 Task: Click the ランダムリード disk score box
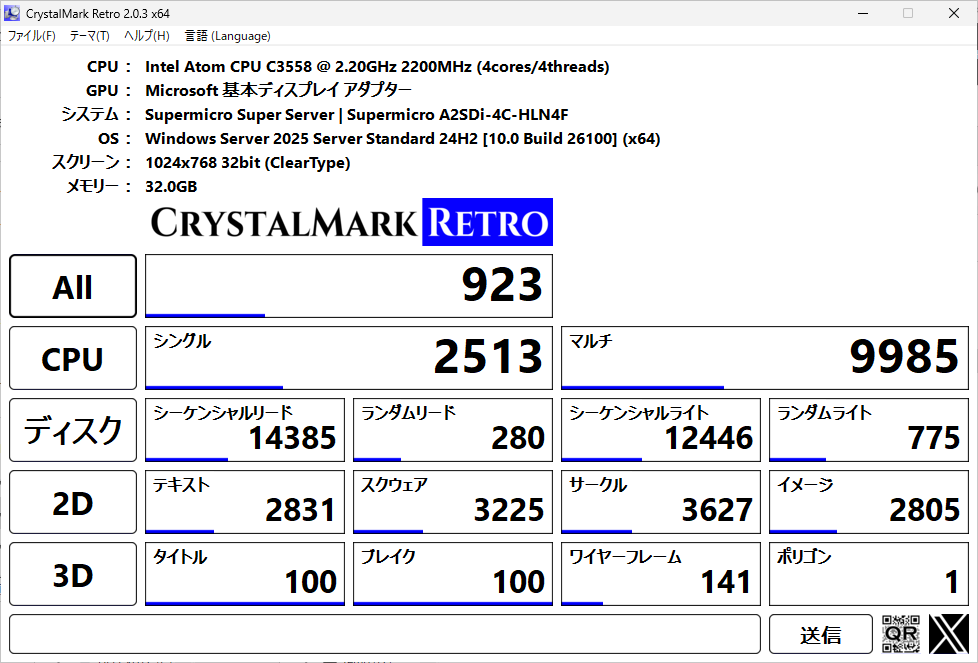(452, 430)
